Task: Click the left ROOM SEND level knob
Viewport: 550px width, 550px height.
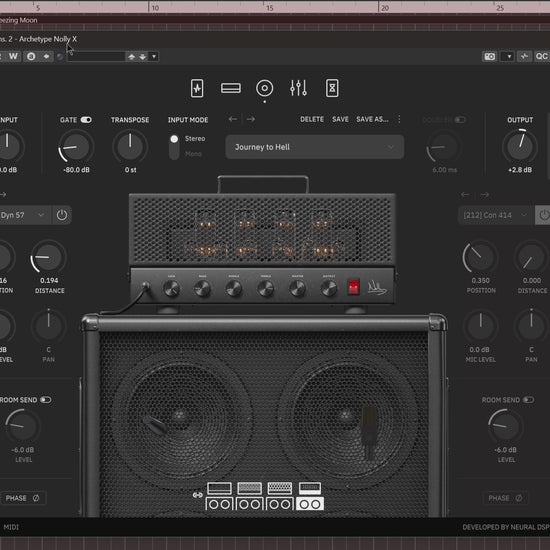Action: point(22,427)
